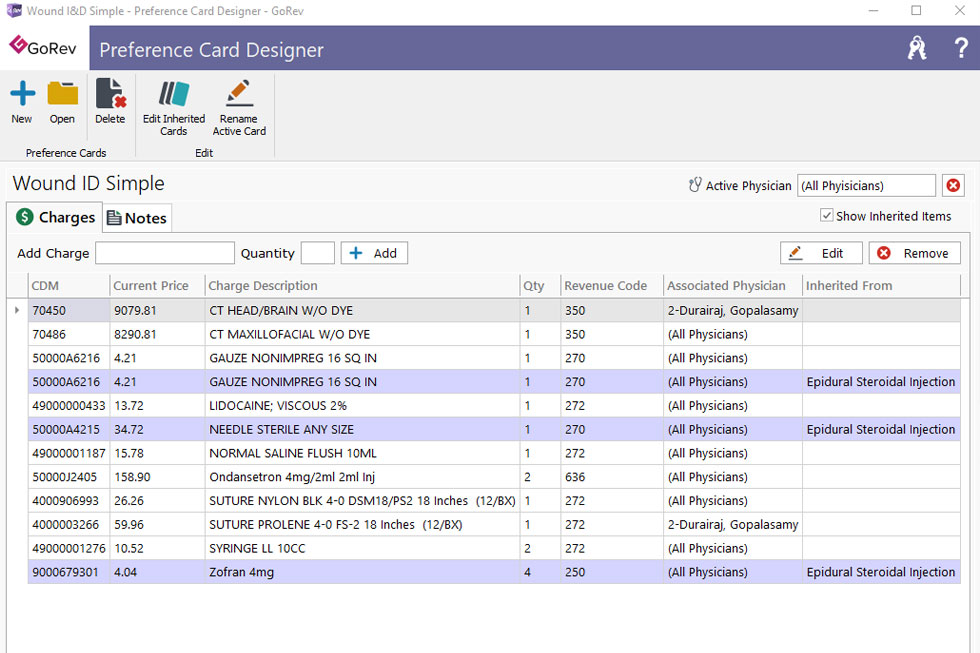The height and width of the screenshot is (653, 980).
Task: Toggle Show Inherited Items checkbox
Action: click(x=826, y=216)
